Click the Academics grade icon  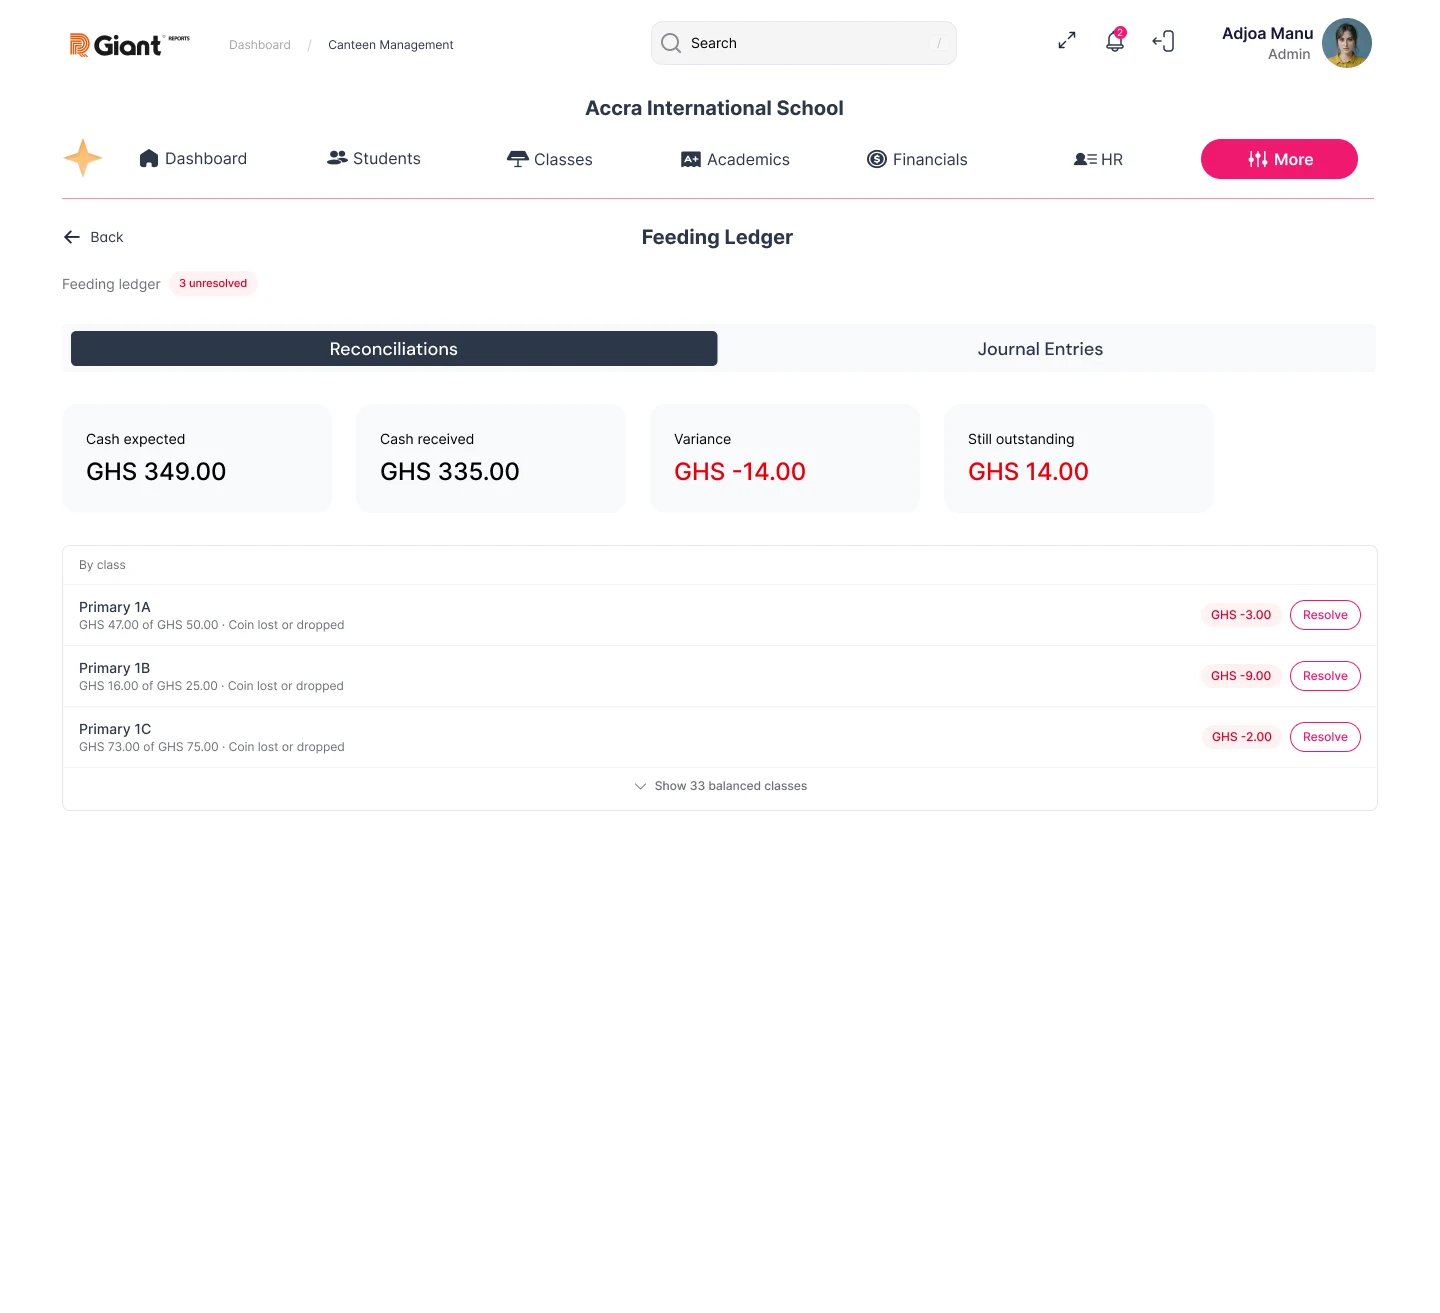point(691,159)
